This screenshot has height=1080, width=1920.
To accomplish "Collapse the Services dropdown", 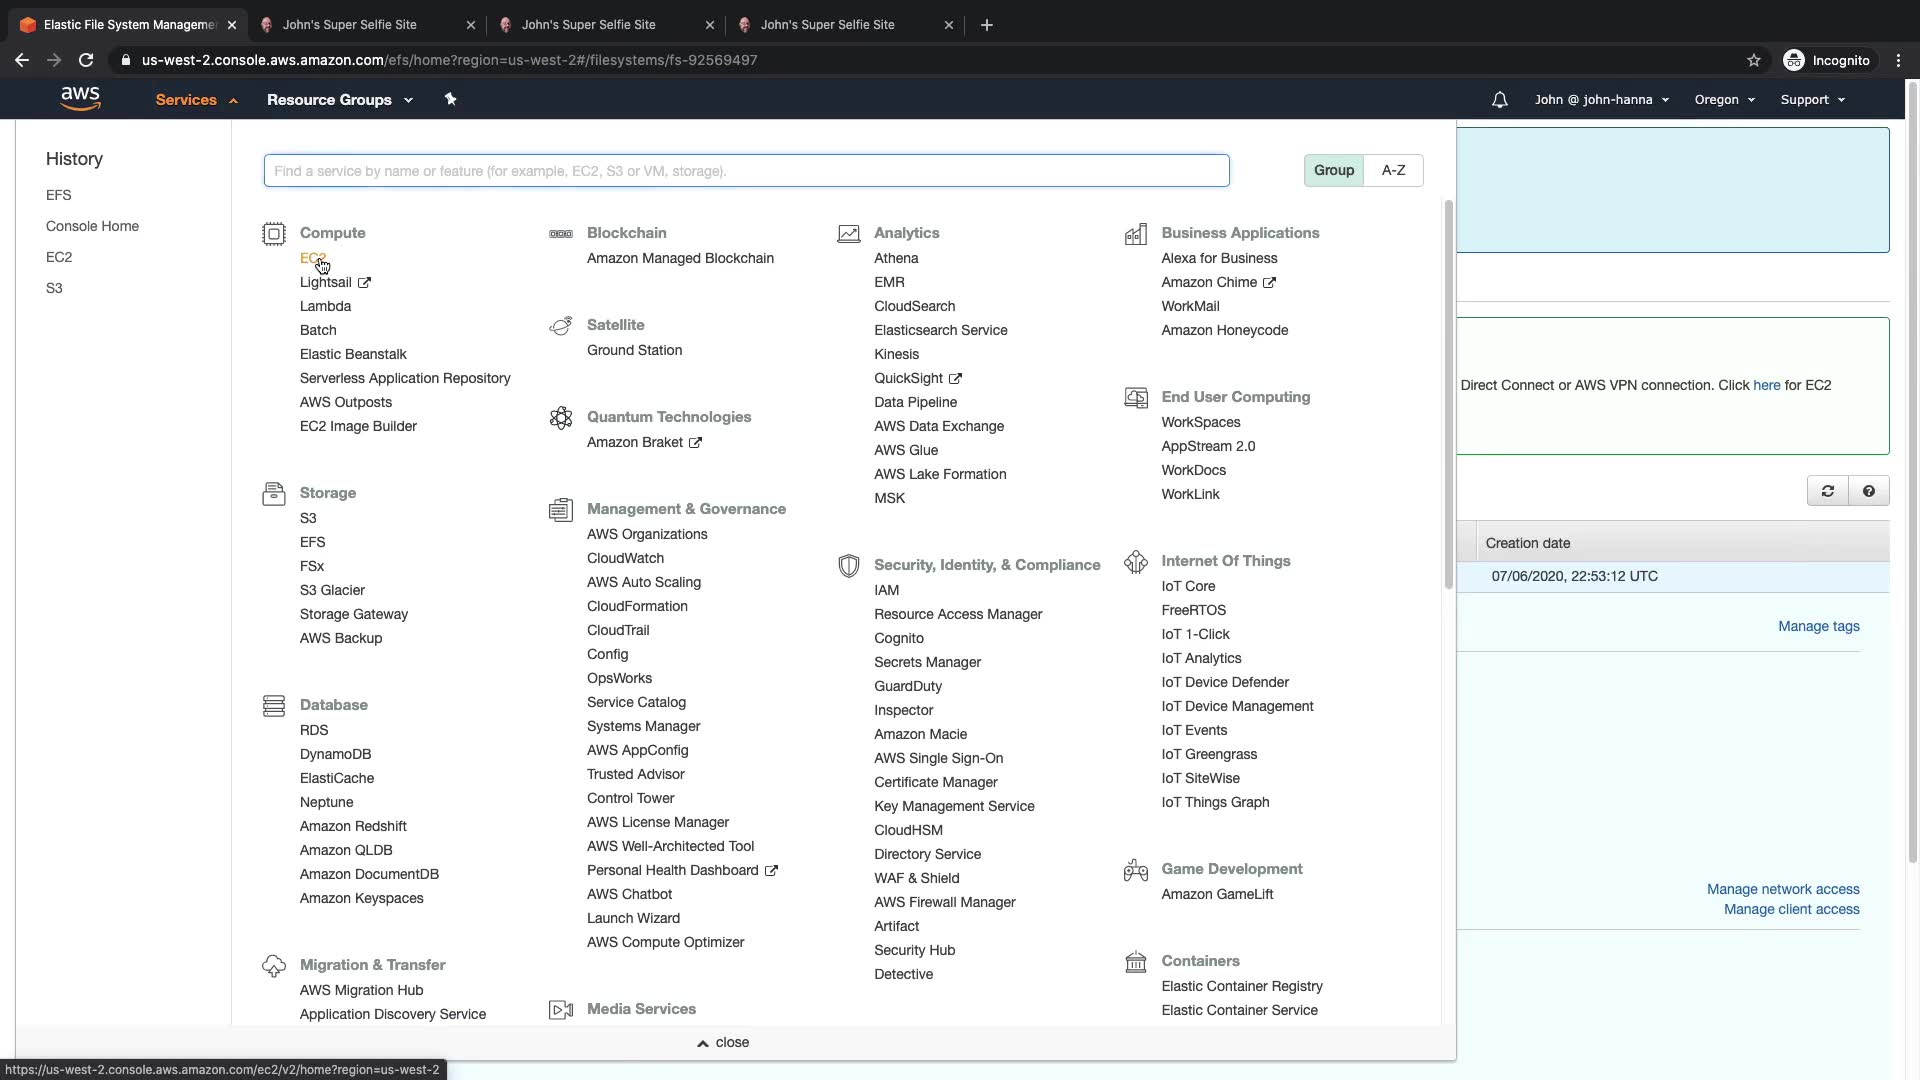I will click(196, 100).
